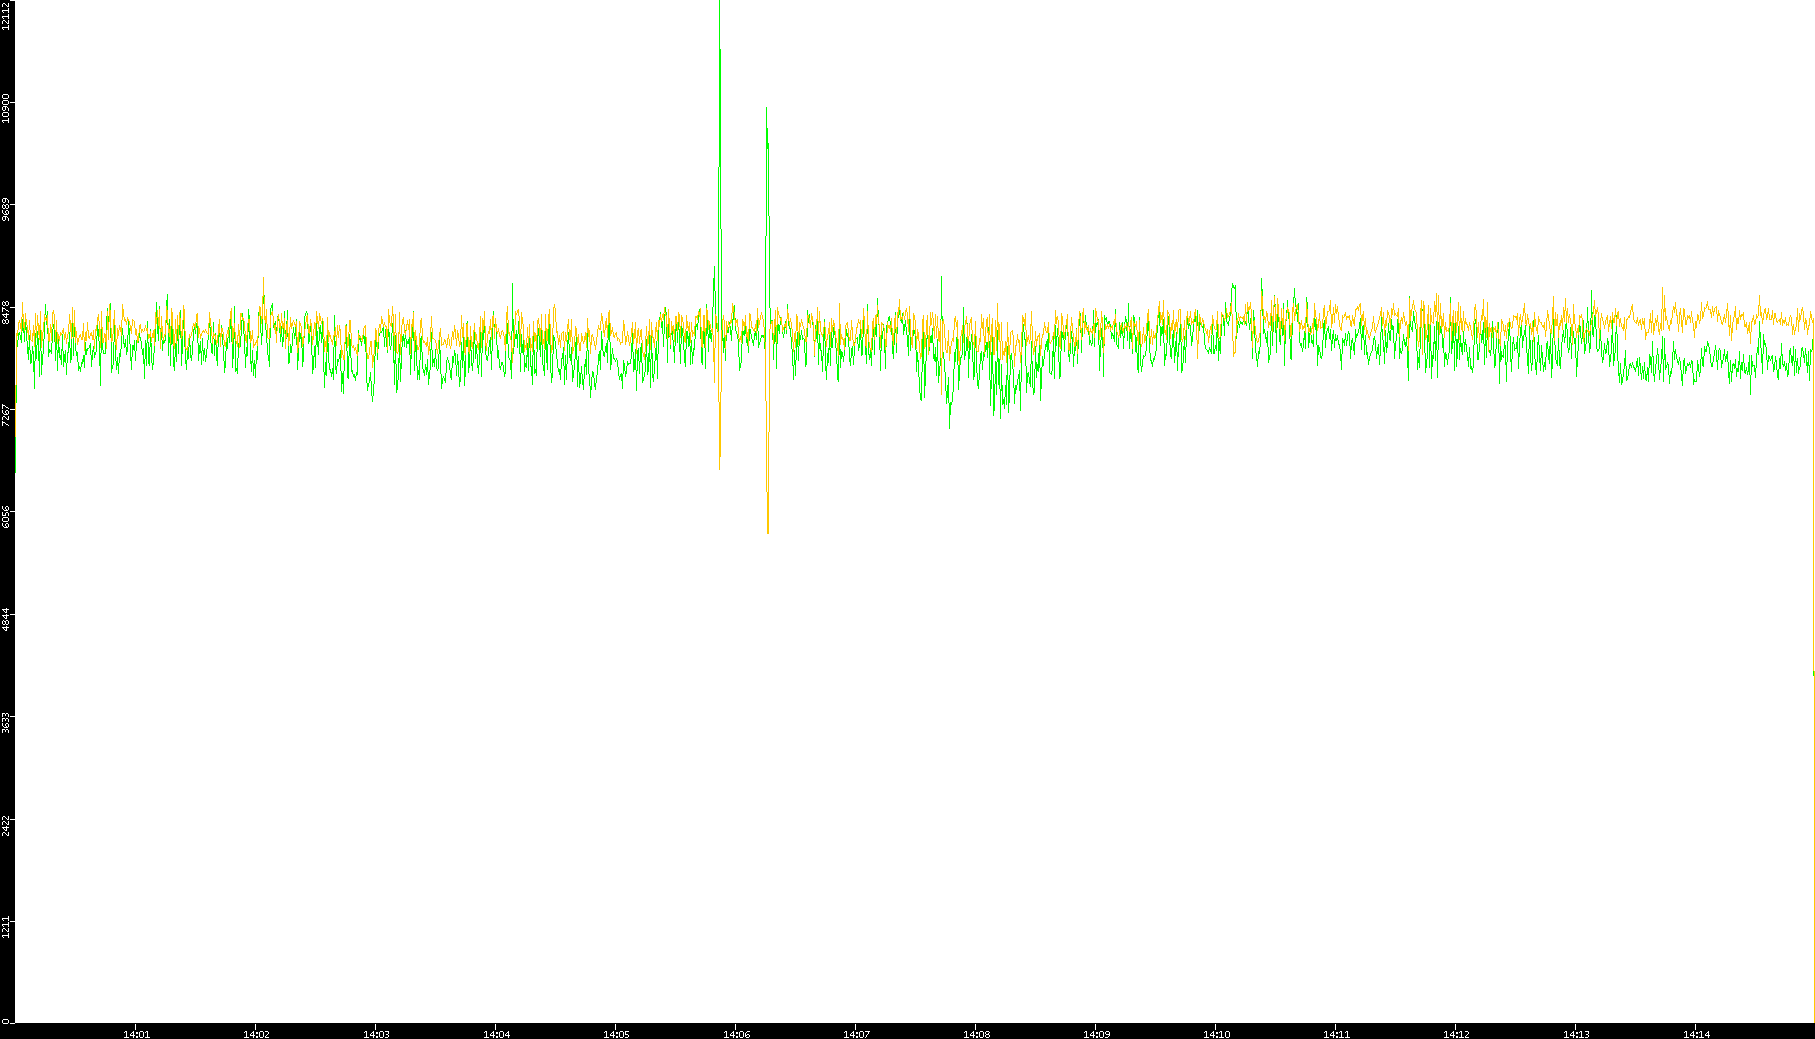Screen dimensions: 1815x1039
Task: Select the 8478 vertical axis label
Action: click(x=7, y=311)
